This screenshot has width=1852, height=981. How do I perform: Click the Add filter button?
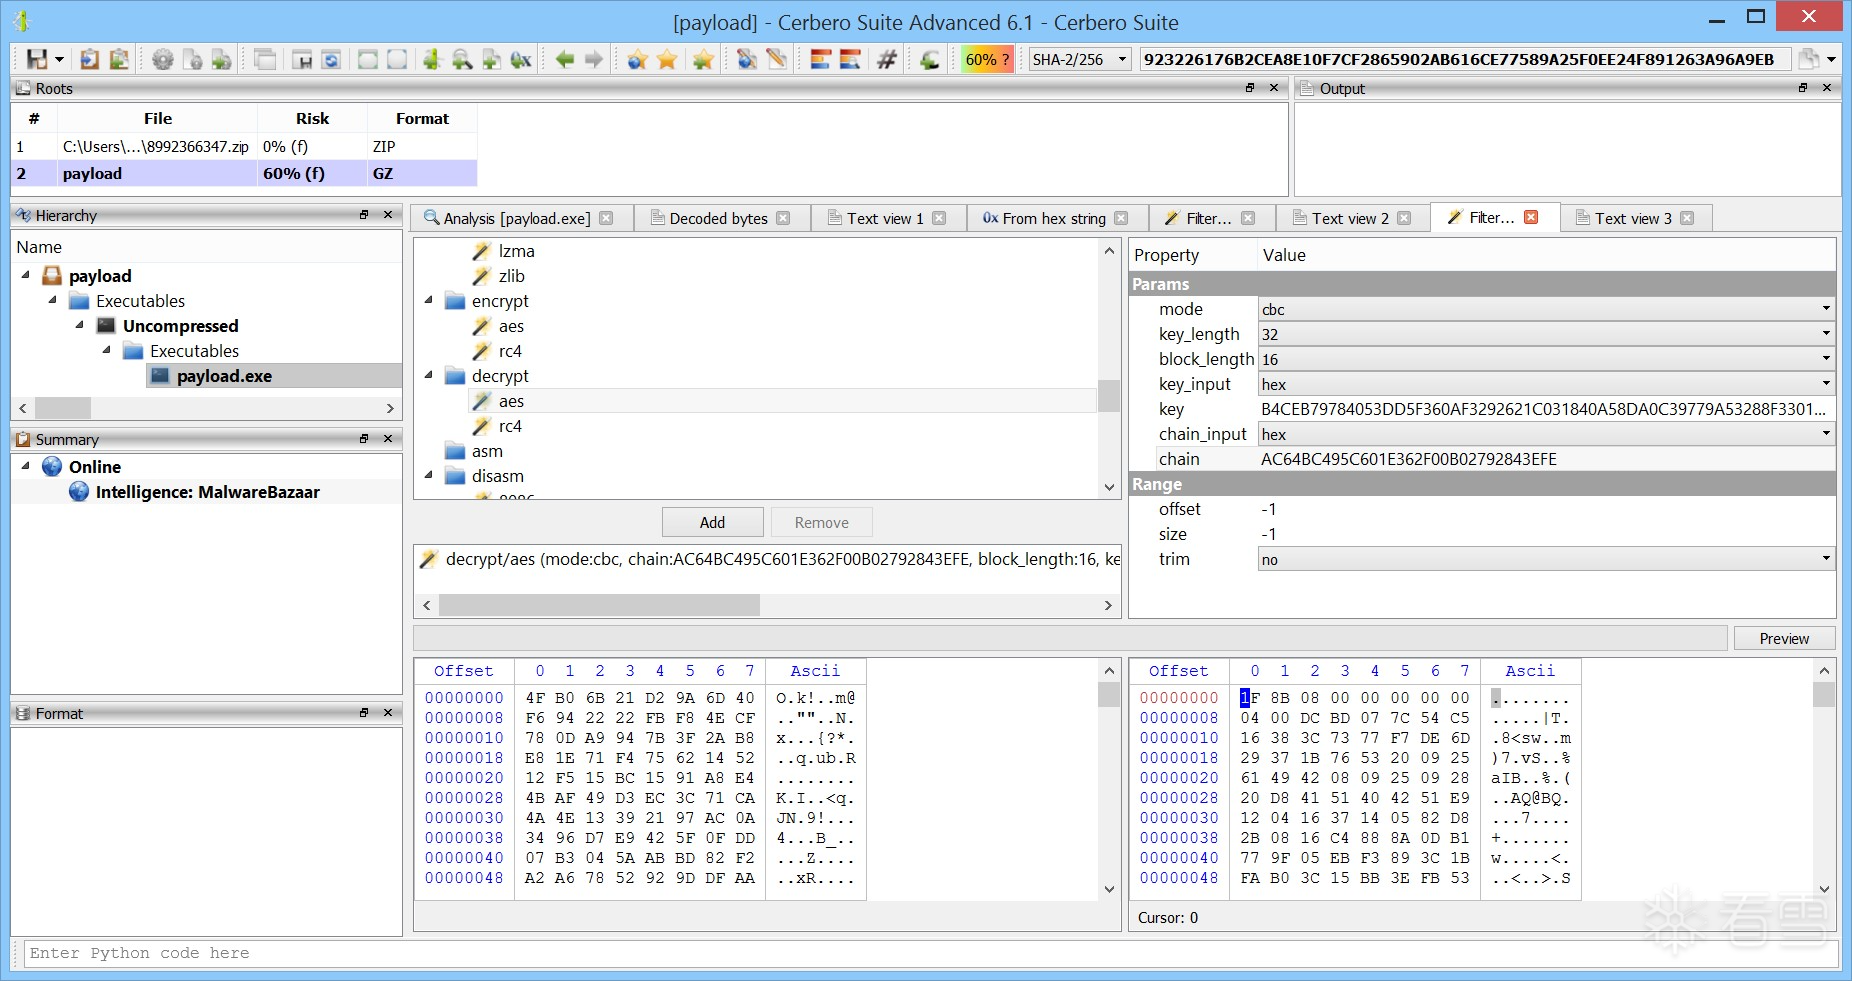pyautogui.click(x=712, y=522)
